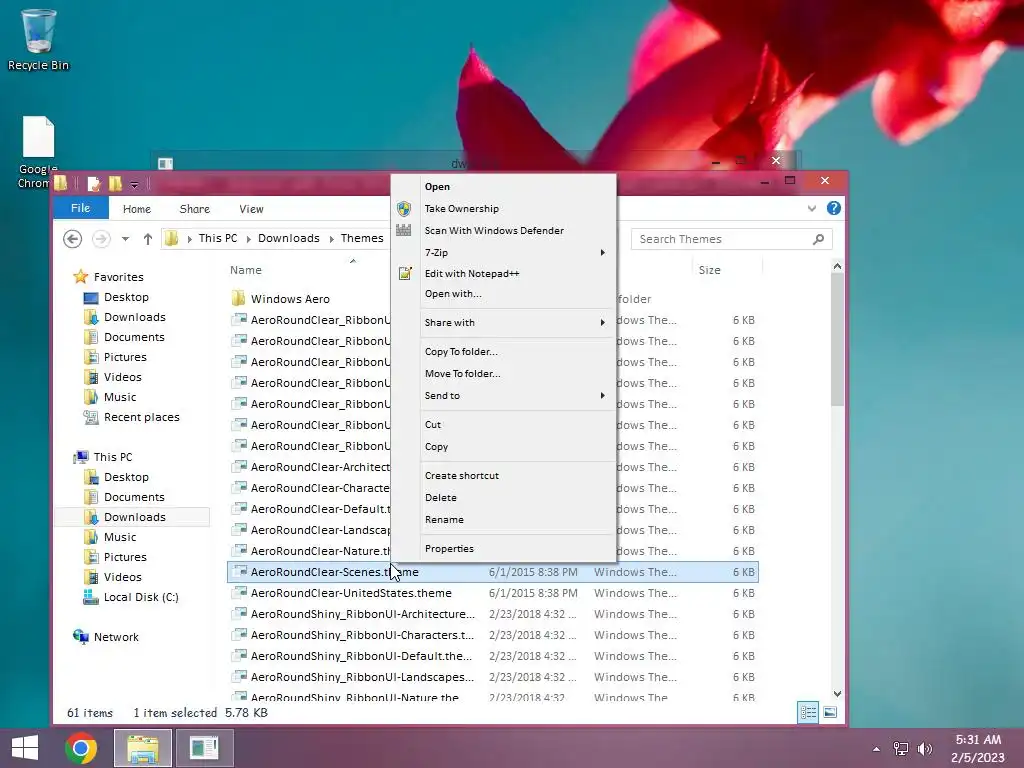1024x768 pixels.
Task: Select Documents under Favorites
Action: tap(134, 337)
